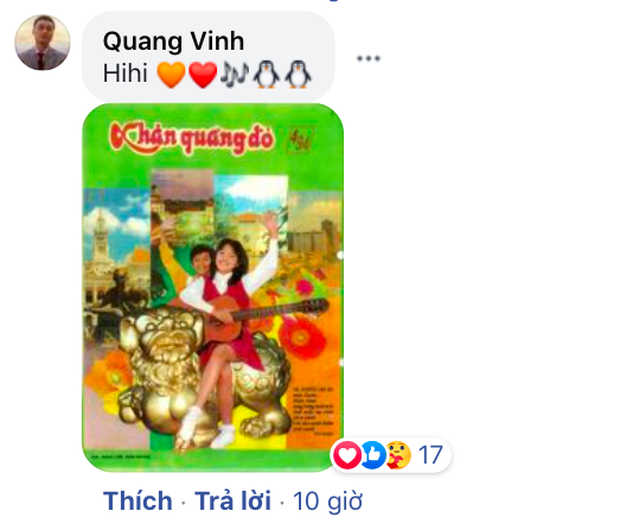Open the Quang Vinh profile name link
The width and height of the screenshot is (620, 524).
tap(173, 41)
